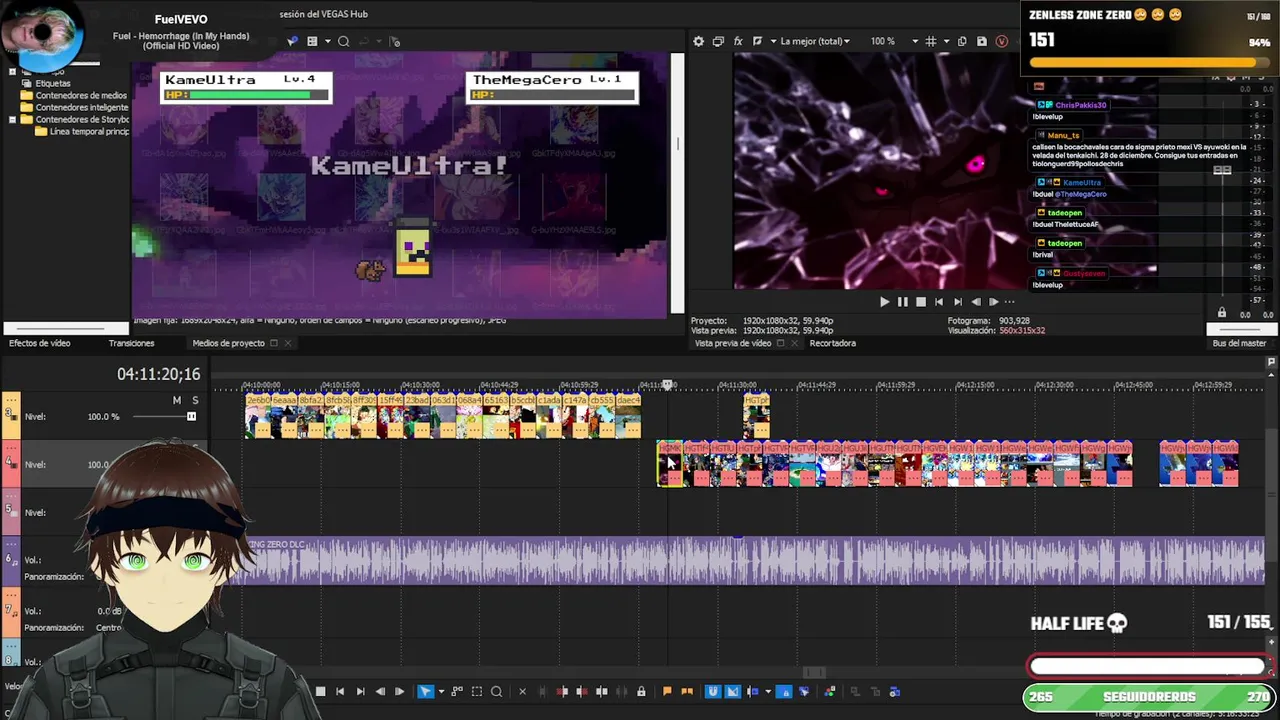Pause the video preview
This screenshot has height=720, width=1280.
point(902,301)
